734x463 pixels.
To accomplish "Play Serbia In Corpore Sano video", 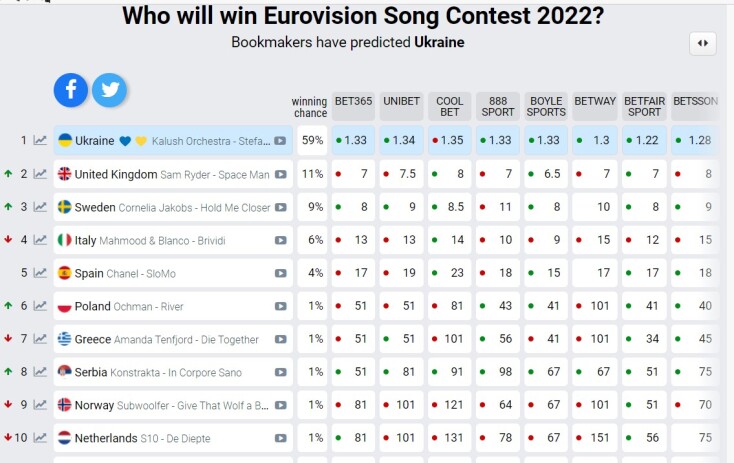I will pyautogui.click(x=281, y=372).
